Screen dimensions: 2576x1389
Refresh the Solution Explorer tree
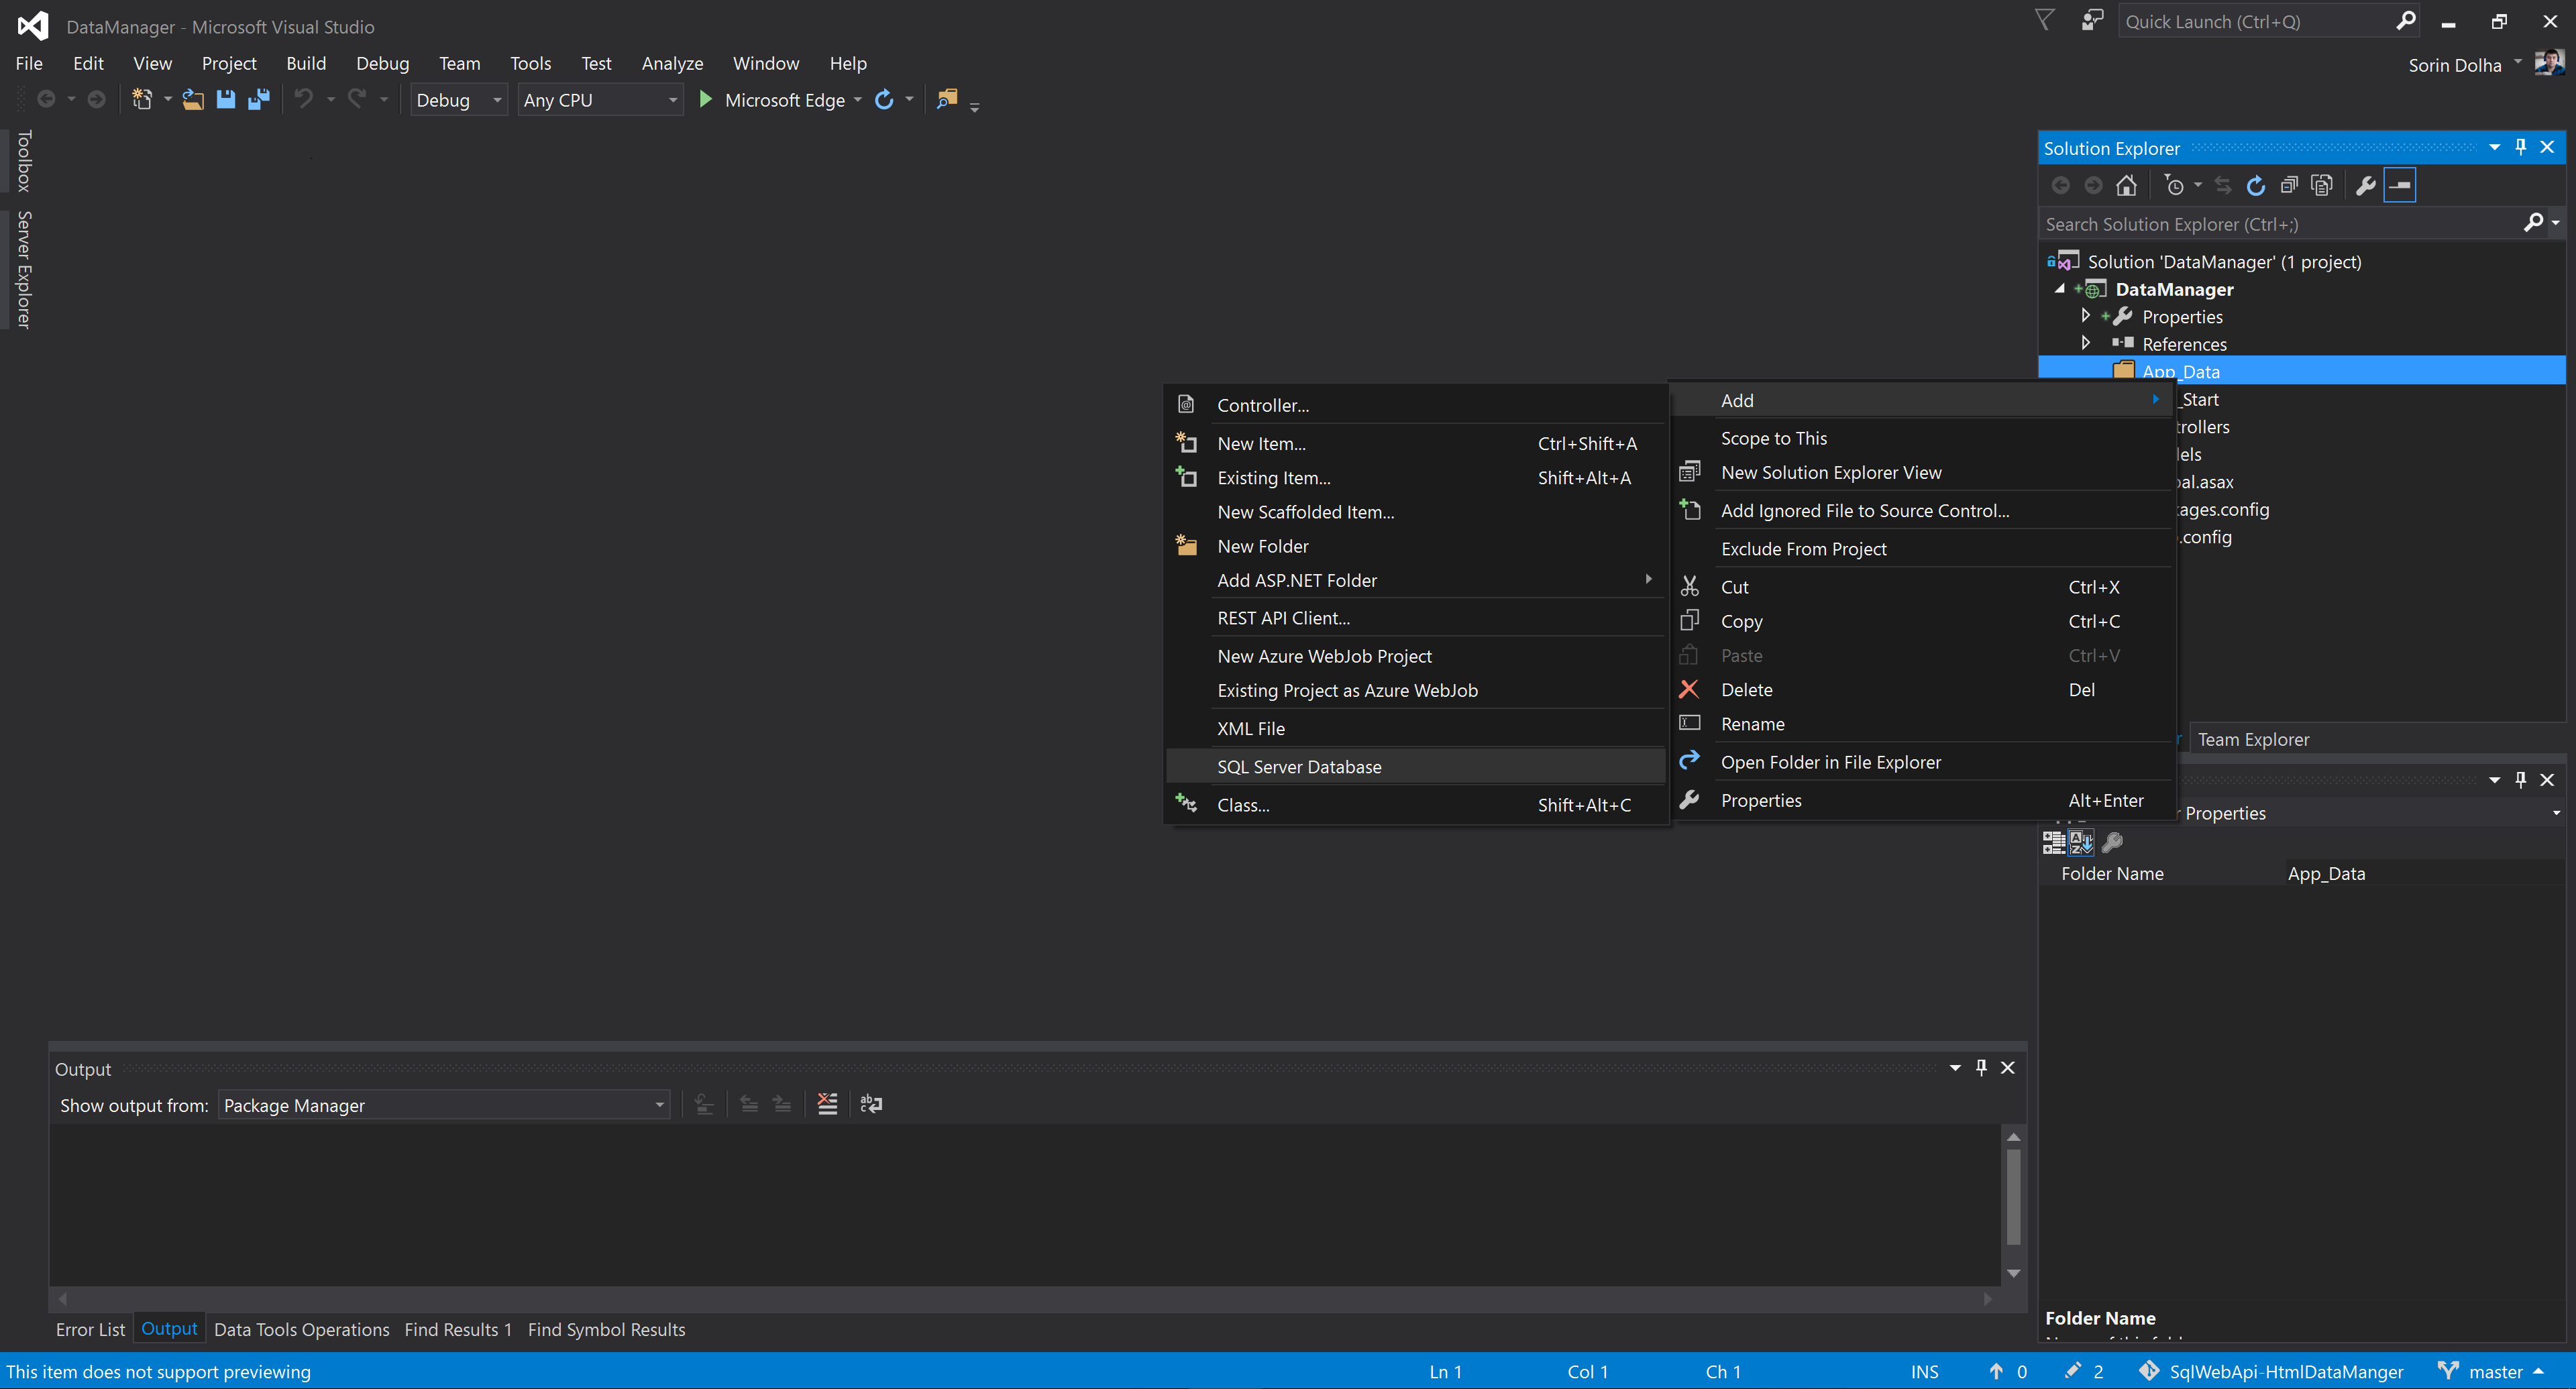[x=2256, y=185]
